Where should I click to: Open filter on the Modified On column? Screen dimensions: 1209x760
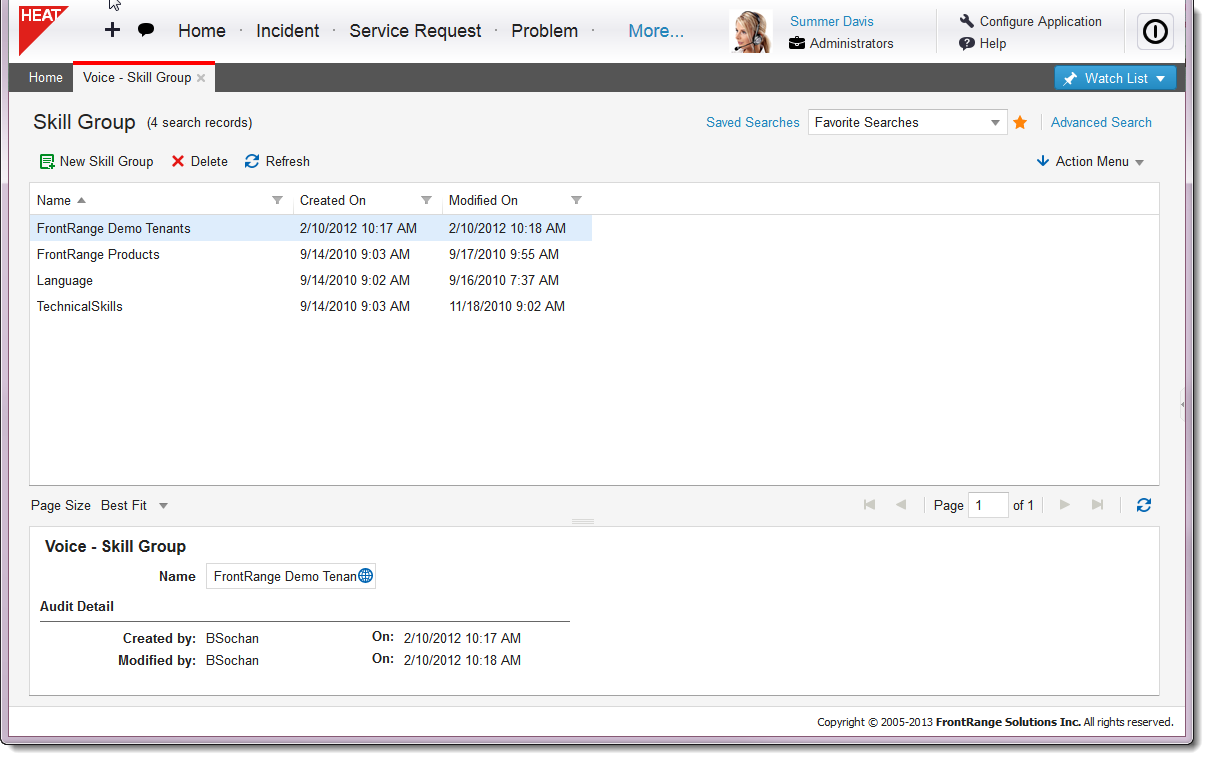click(x=576, y=201)
